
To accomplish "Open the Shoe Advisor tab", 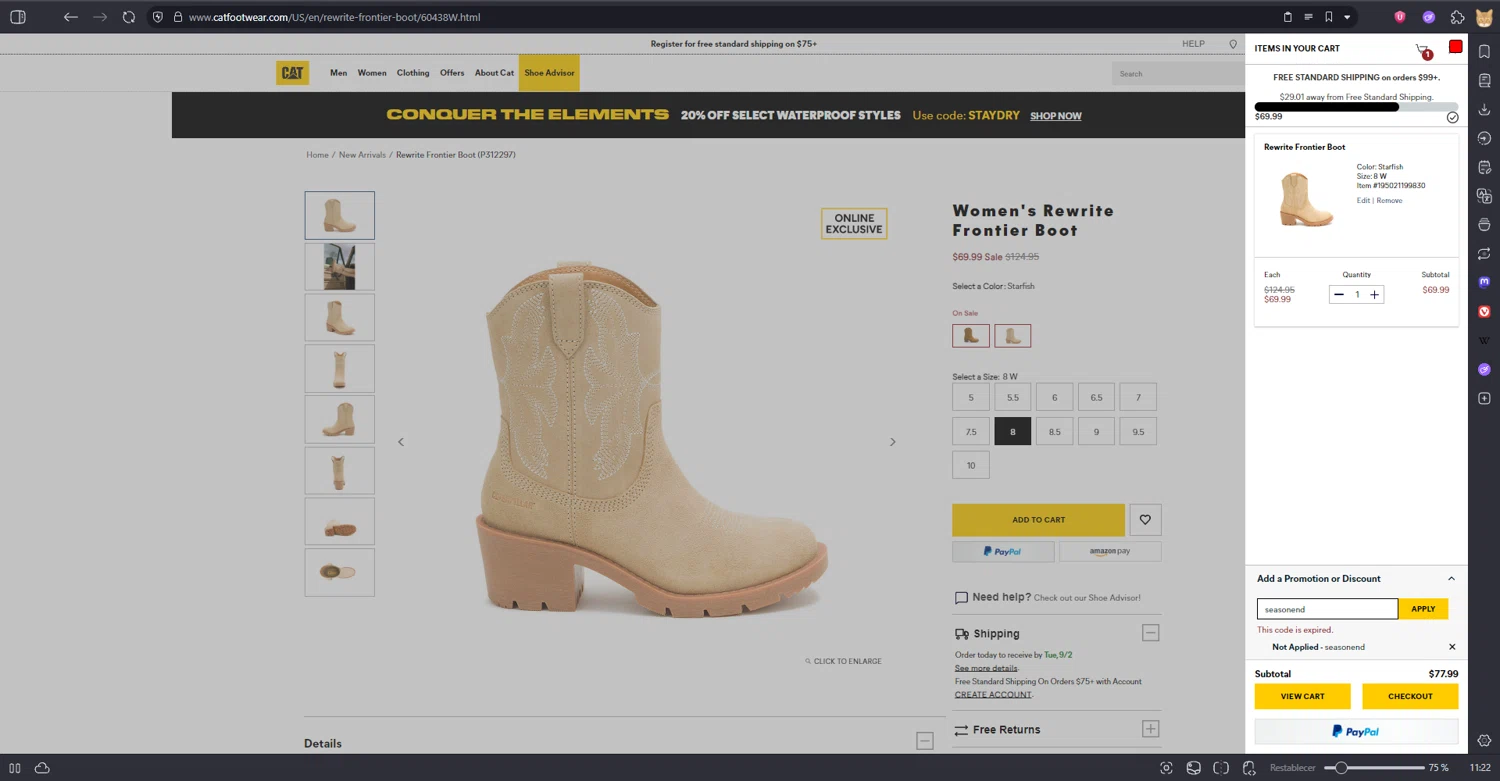I will click(549, 73).
